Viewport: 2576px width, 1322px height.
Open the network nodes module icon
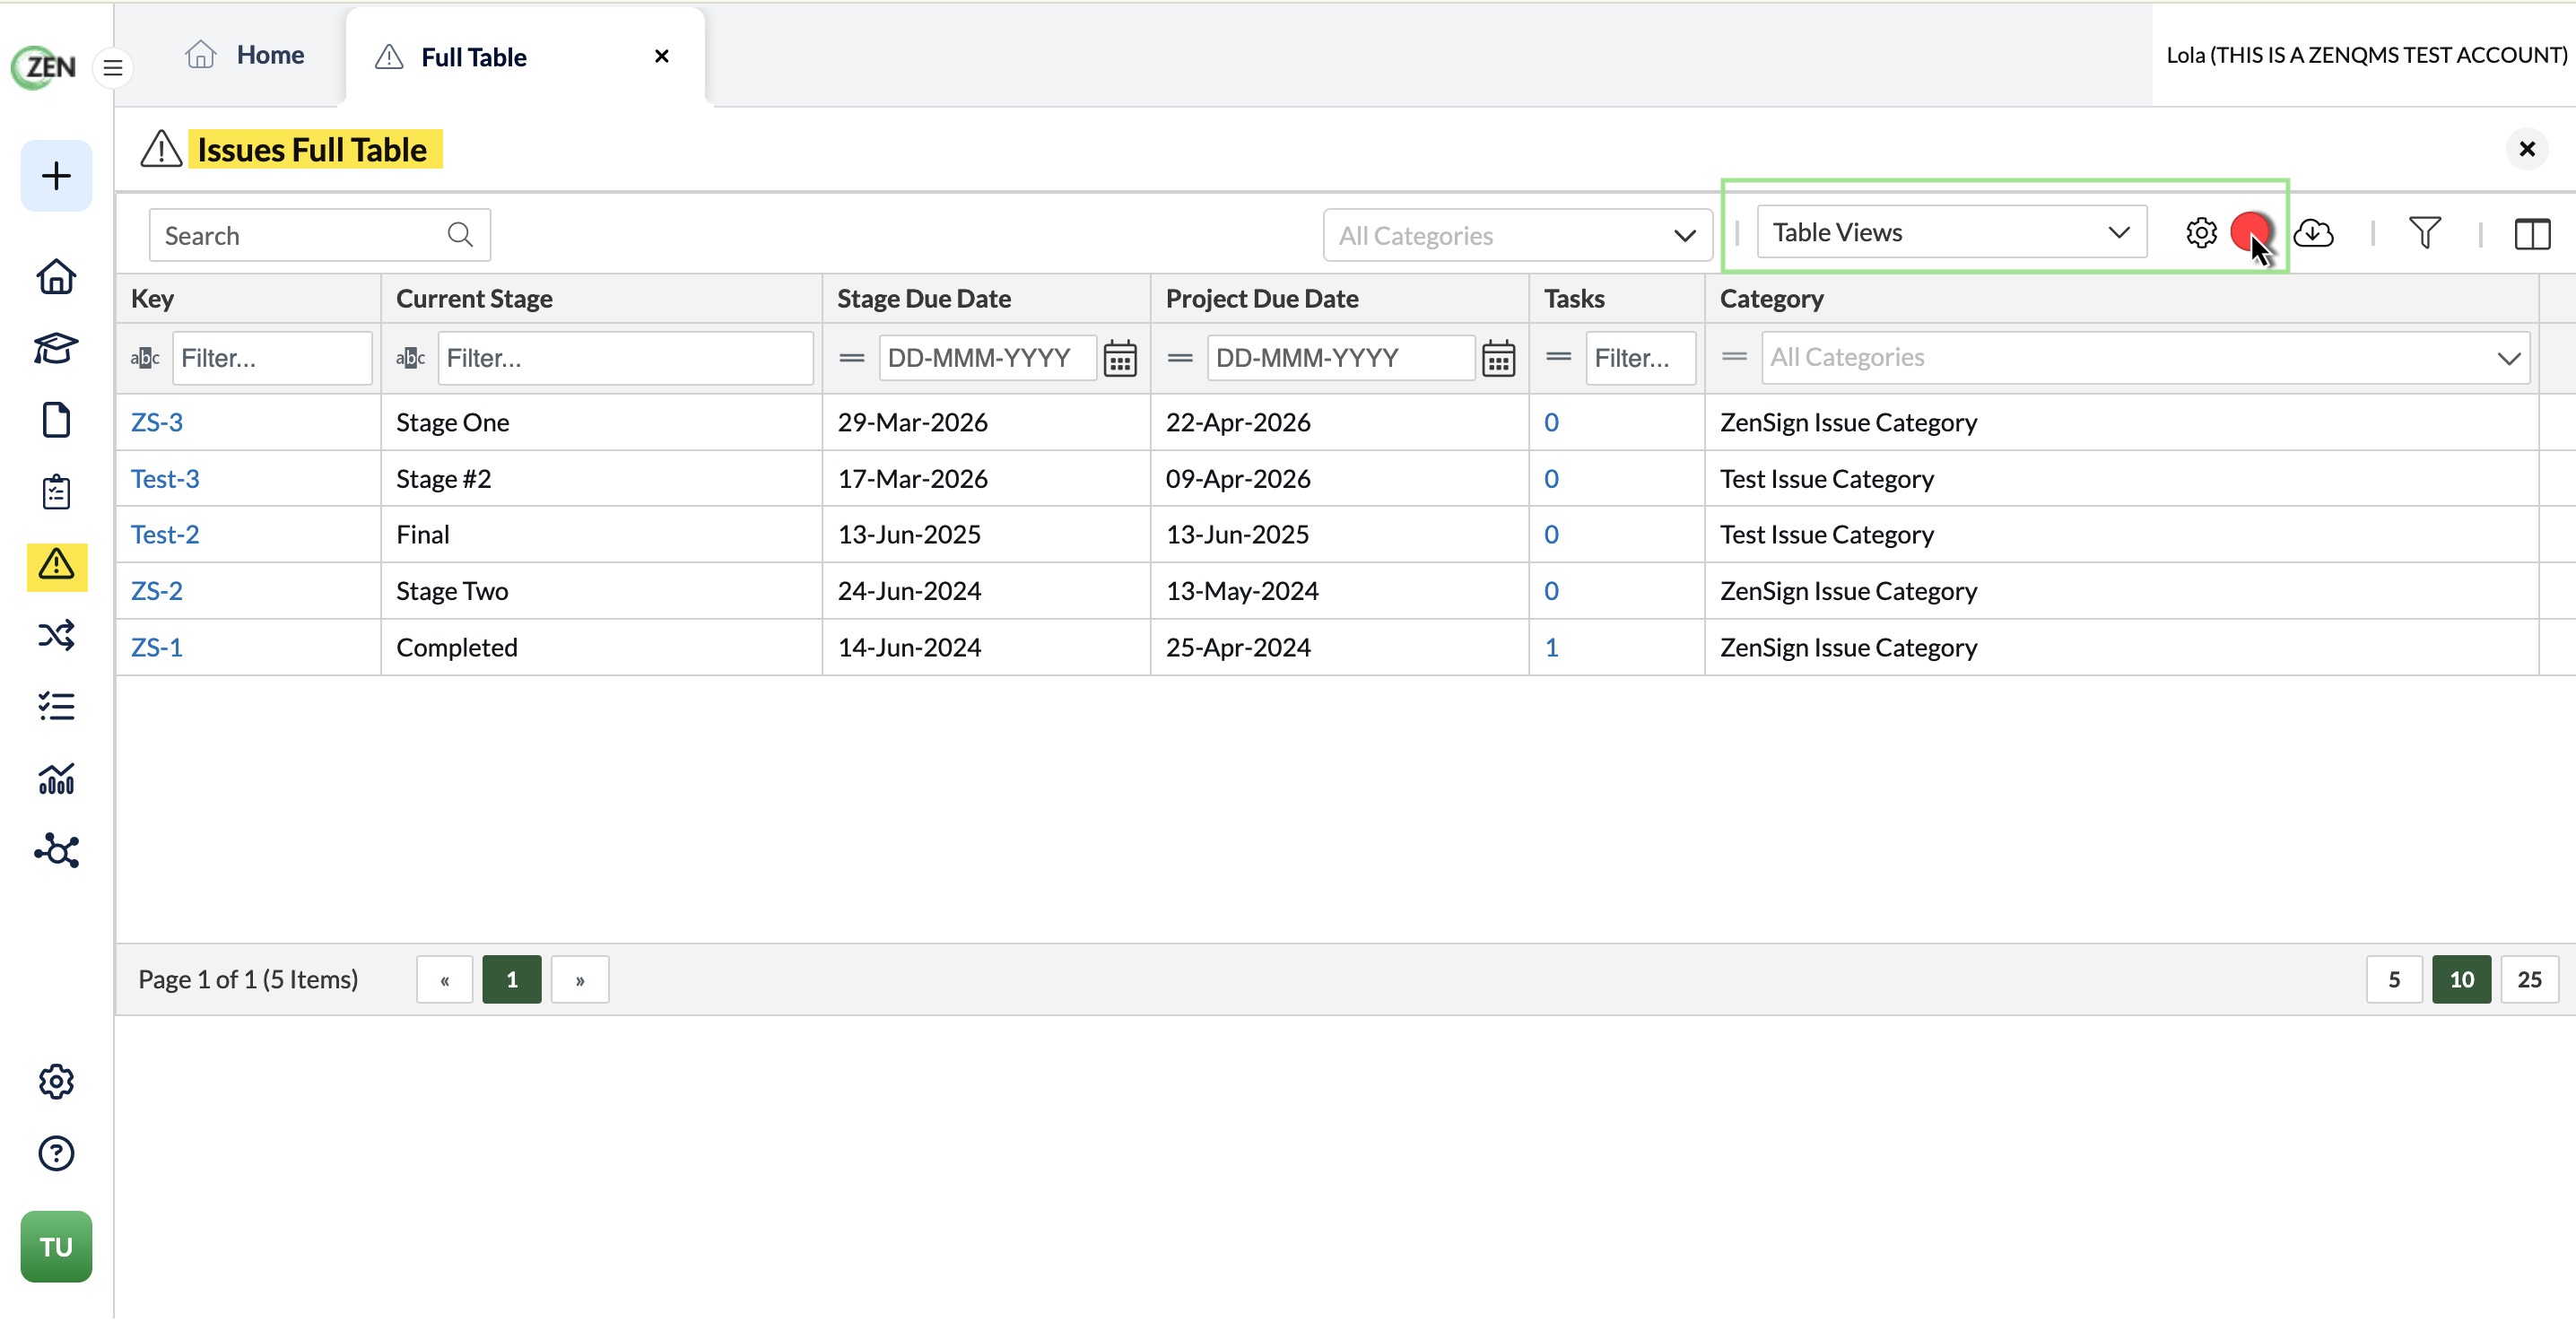[x=56, y=851]
